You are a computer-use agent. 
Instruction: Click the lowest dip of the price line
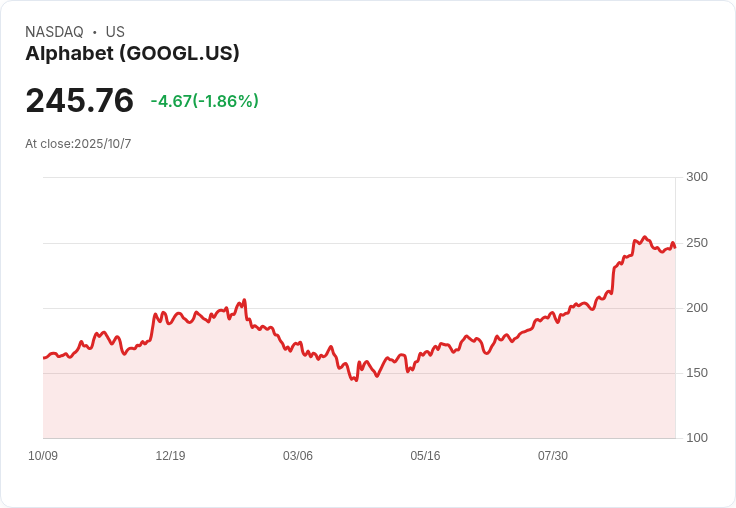pyautogui.click(x=355, y=381)
